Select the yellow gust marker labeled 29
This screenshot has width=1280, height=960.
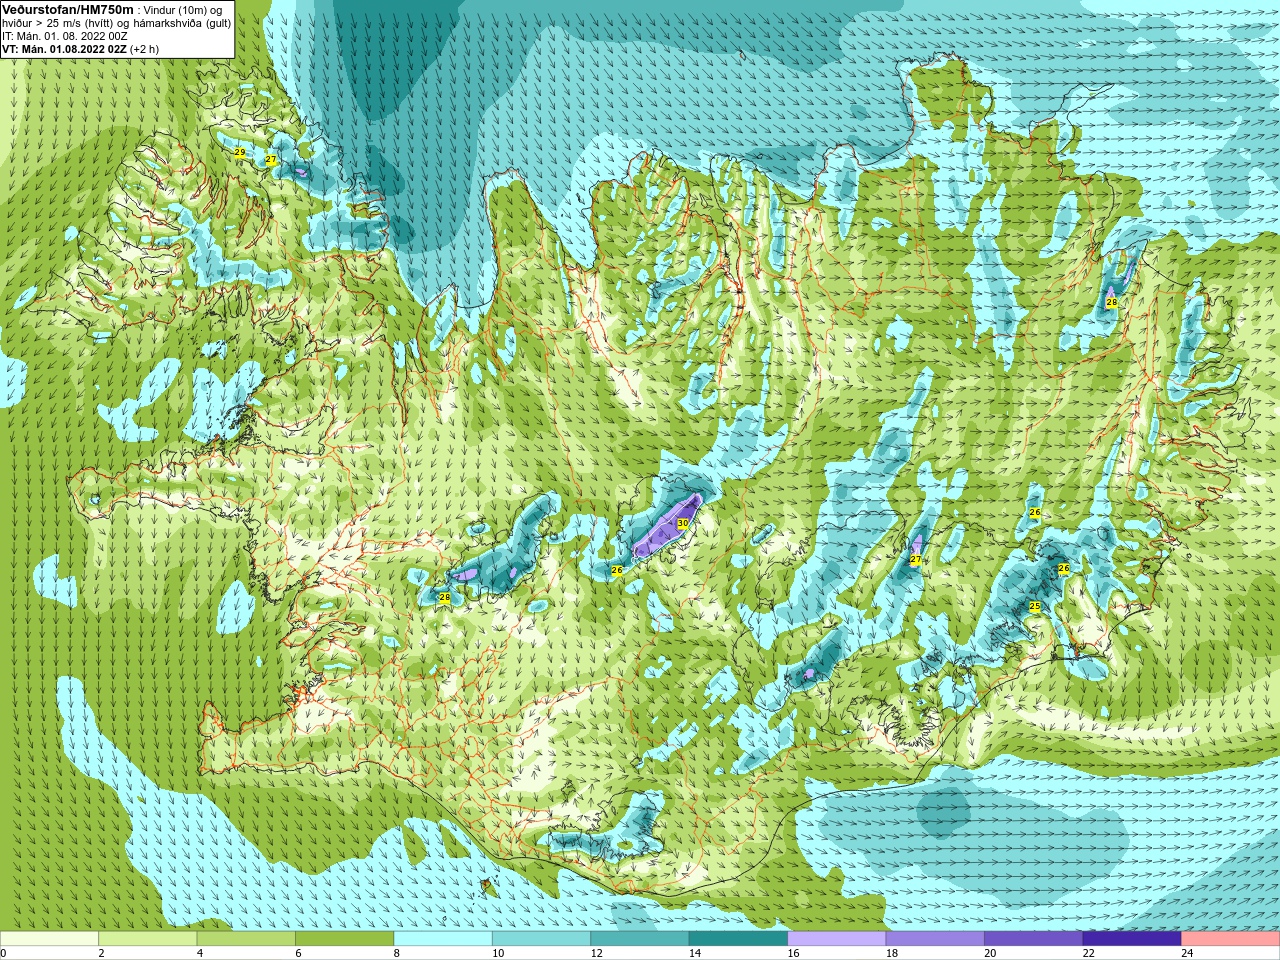(240, 153)
